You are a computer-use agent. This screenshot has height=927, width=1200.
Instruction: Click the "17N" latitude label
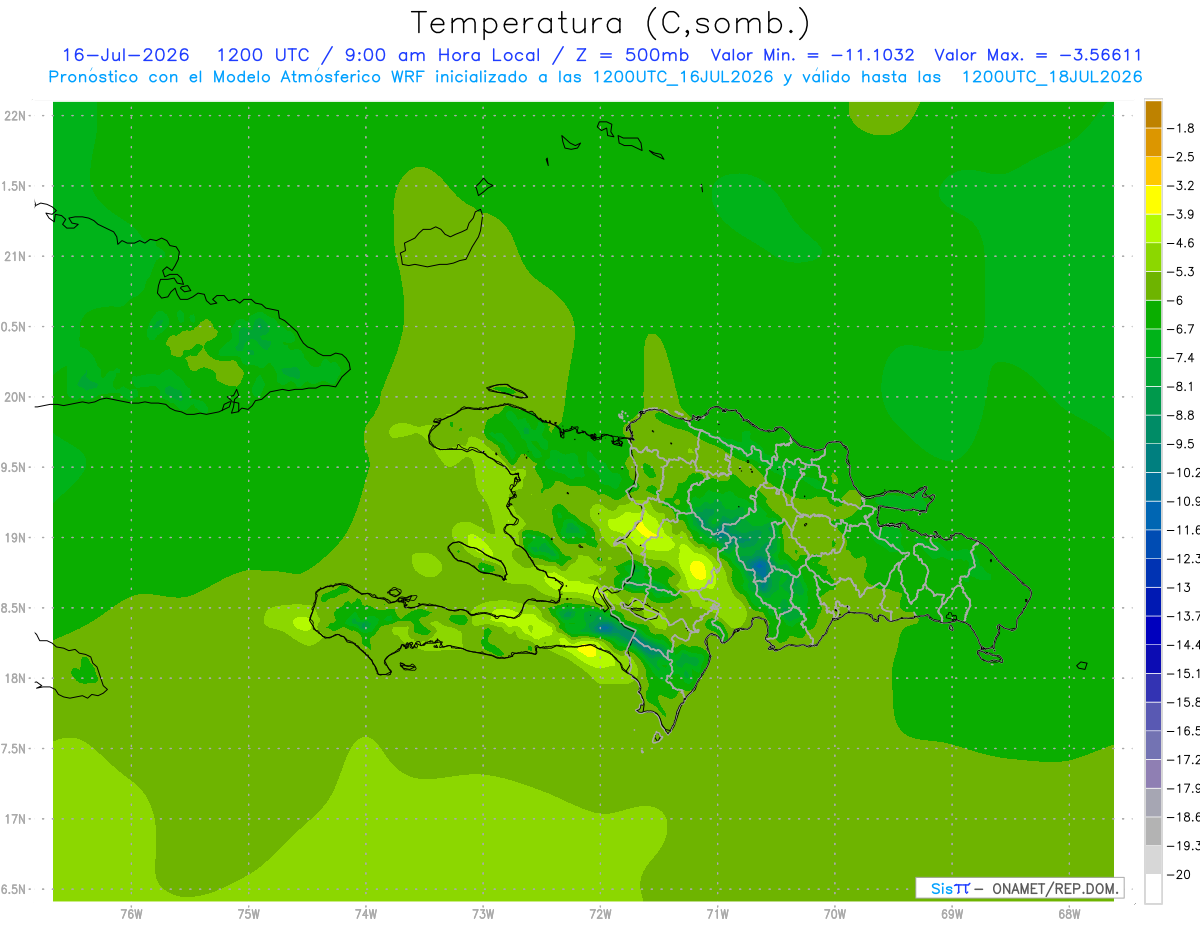(x=15, y=819)
